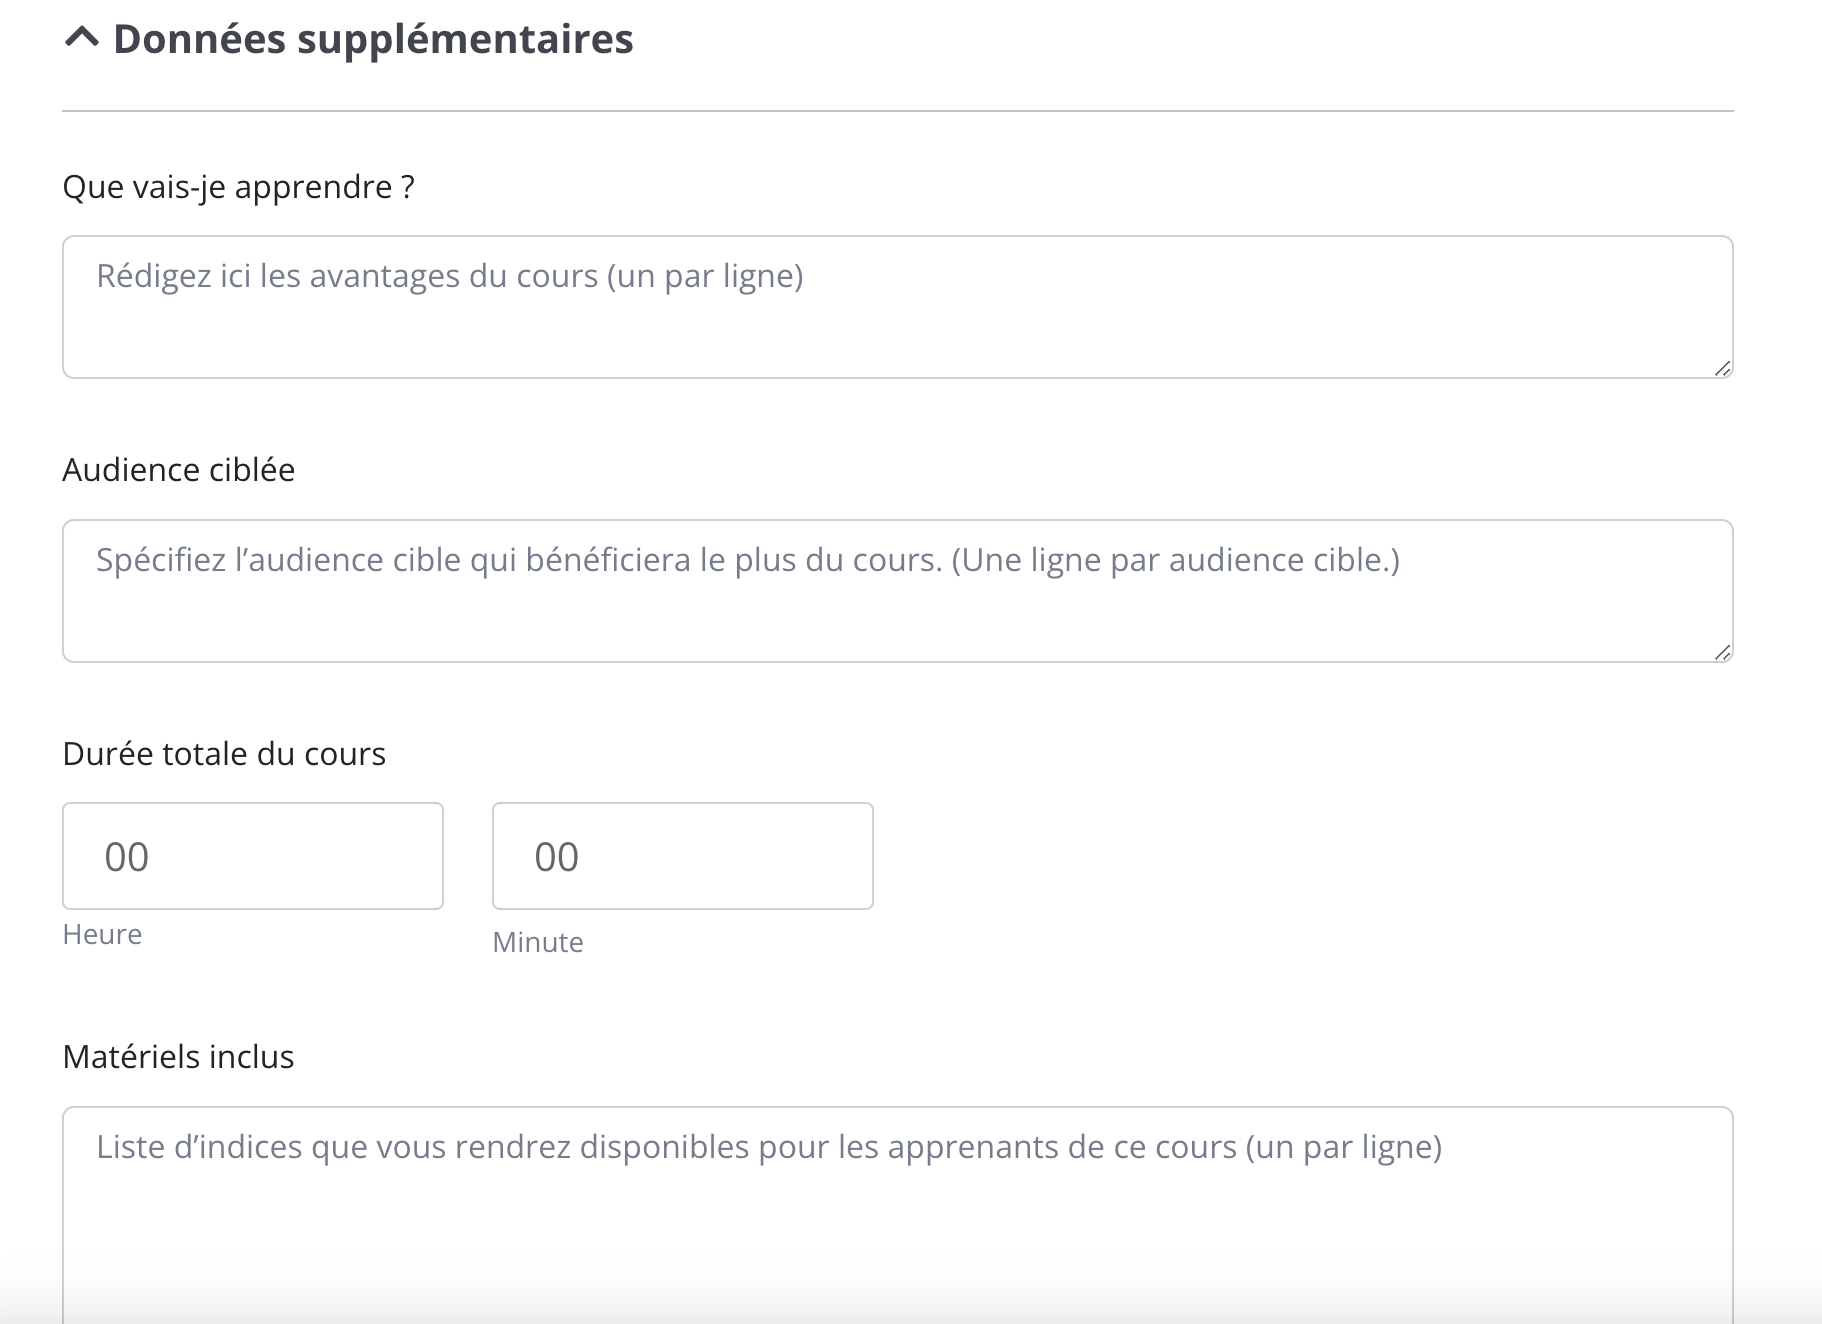
Task: Click resize handle of Audience ciblée box
Action: (x=1722, y=653)
